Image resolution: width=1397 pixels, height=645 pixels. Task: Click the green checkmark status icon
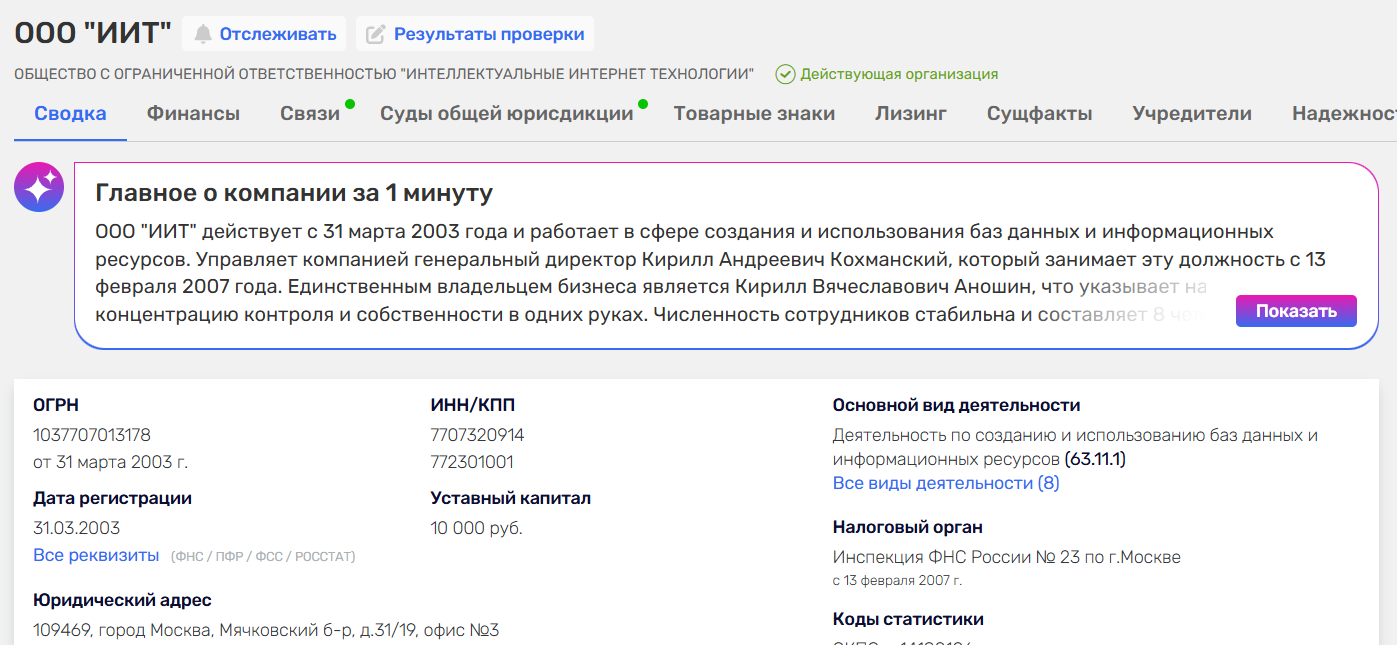pos(785,74)
